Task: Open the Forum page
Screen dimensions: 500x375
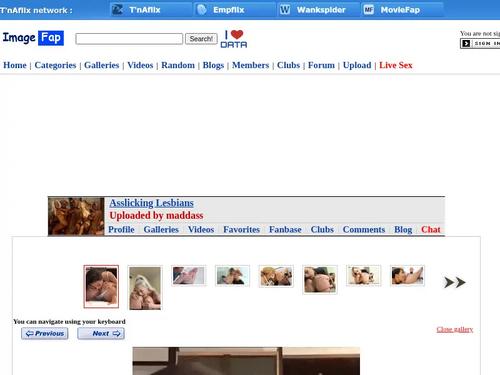Action: (321, 65)
